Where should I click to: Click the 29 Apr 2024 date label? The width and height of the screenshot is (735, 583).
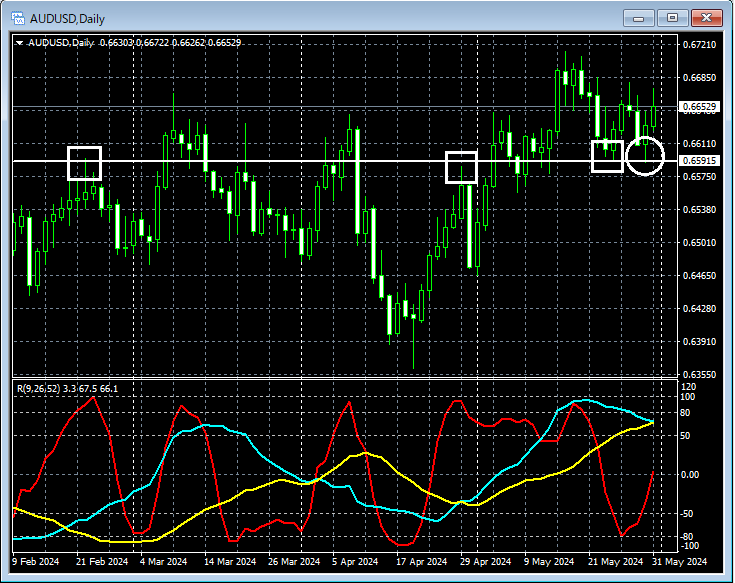[485, 561]
